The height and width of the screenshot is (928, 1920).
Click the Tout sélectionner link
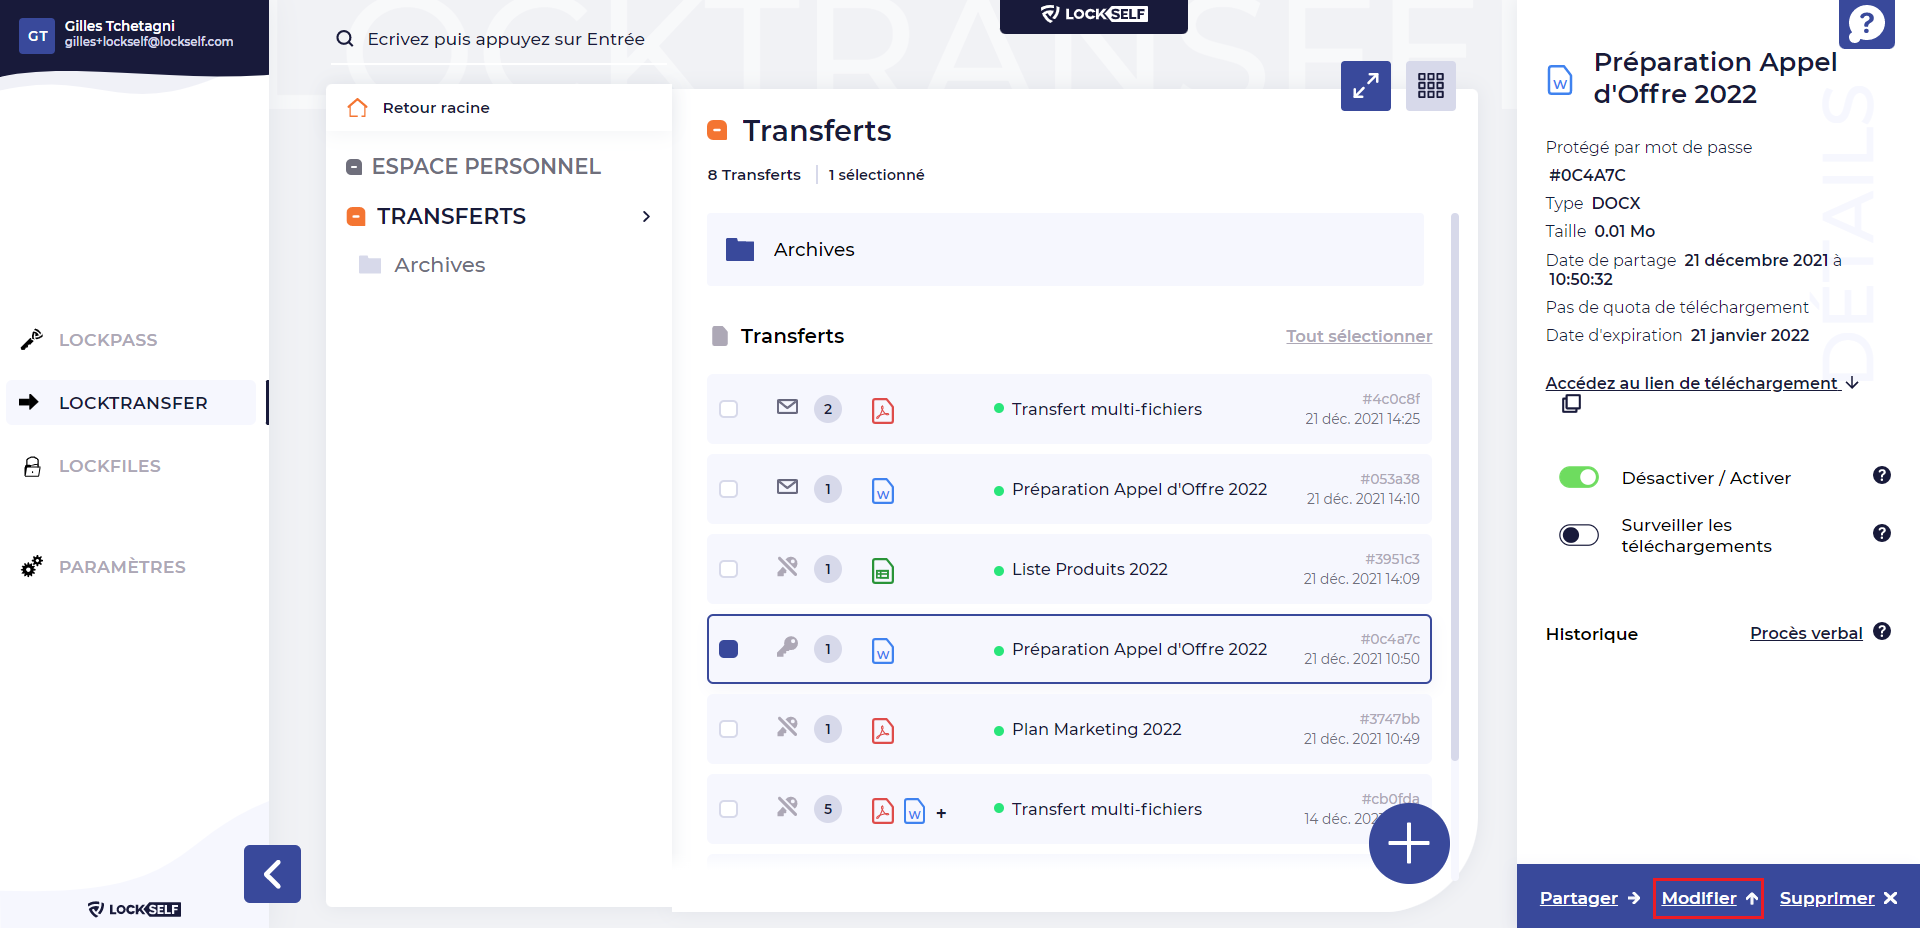pos(1358,336)
